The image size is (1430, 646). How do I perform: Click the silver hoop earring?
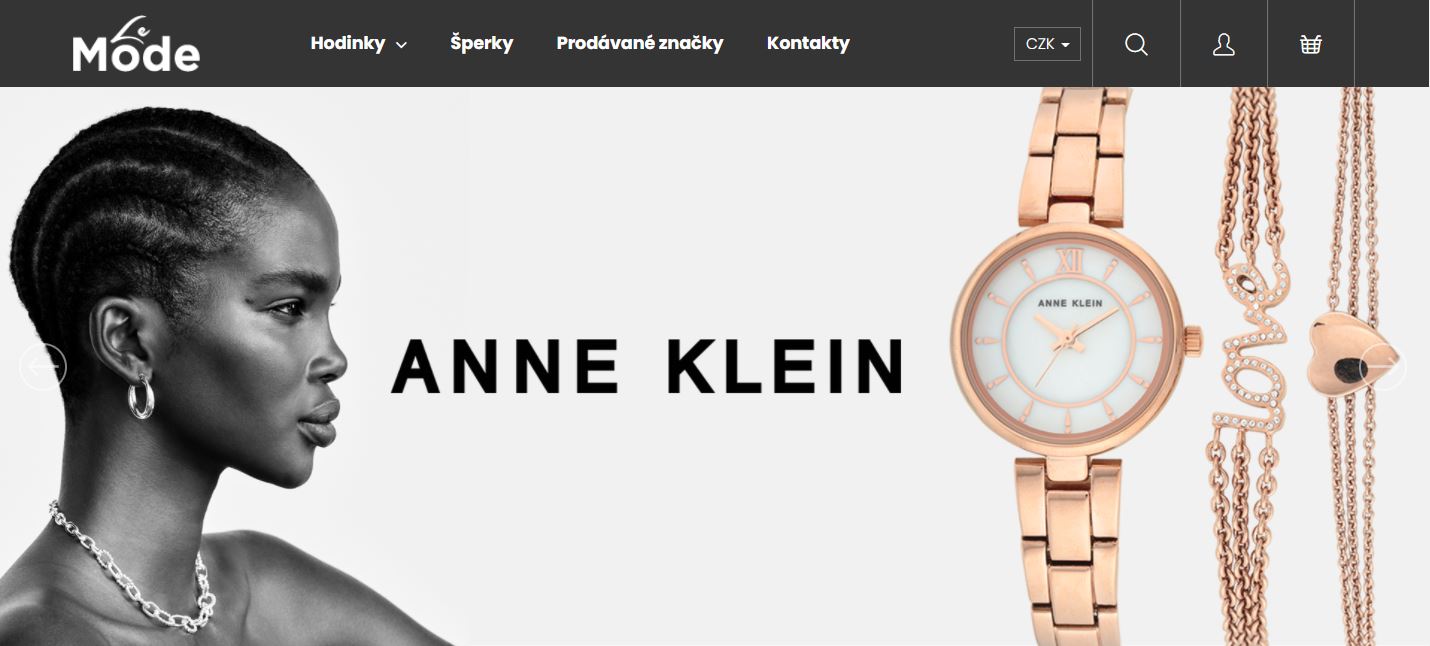[141, 396]
